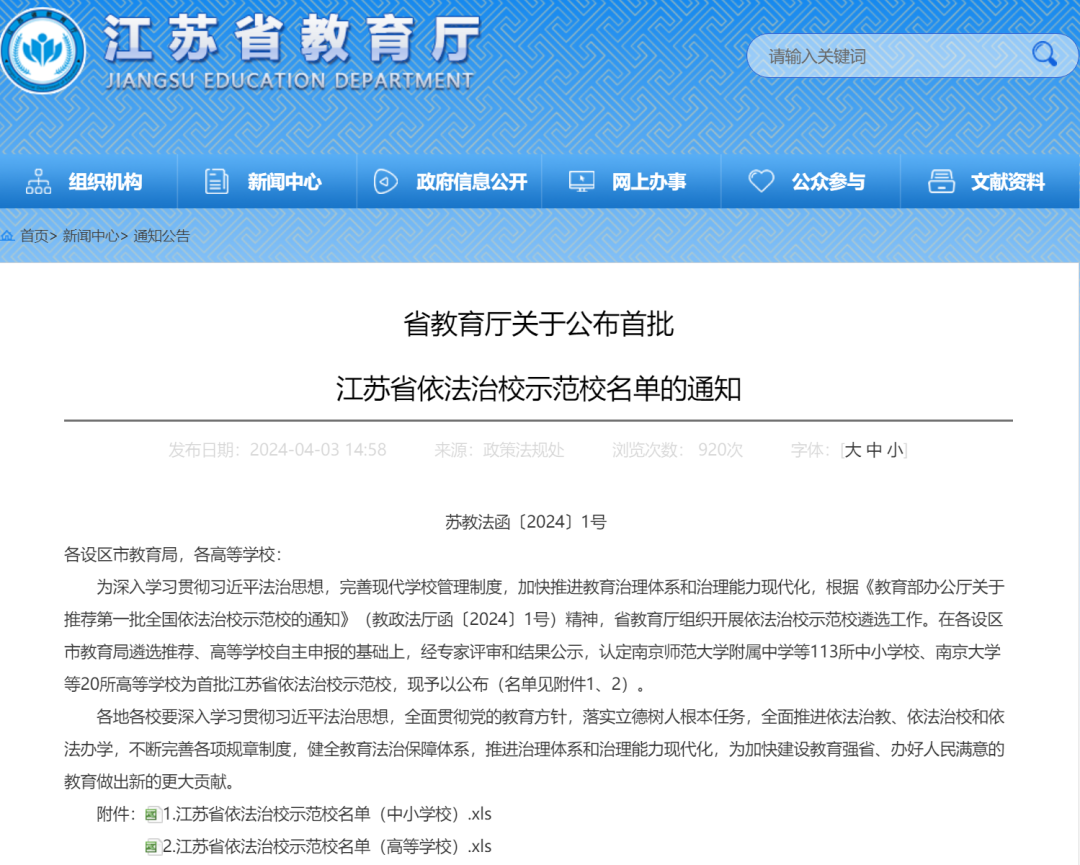Open the 组织机构 menu
The width and height of the screenshot is (1080, 865).
pos(105,182)
